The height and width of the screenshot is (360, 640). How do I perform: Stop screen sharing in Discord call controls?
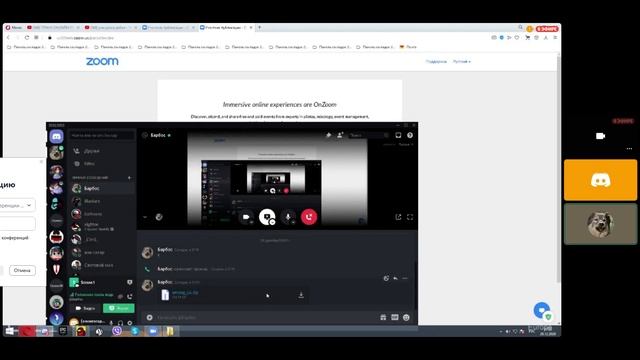pos(267,217)
